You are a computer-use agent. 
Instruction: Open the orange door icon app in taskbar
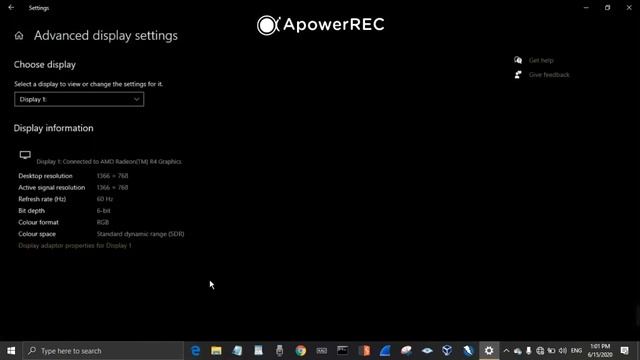coord(364,351)
